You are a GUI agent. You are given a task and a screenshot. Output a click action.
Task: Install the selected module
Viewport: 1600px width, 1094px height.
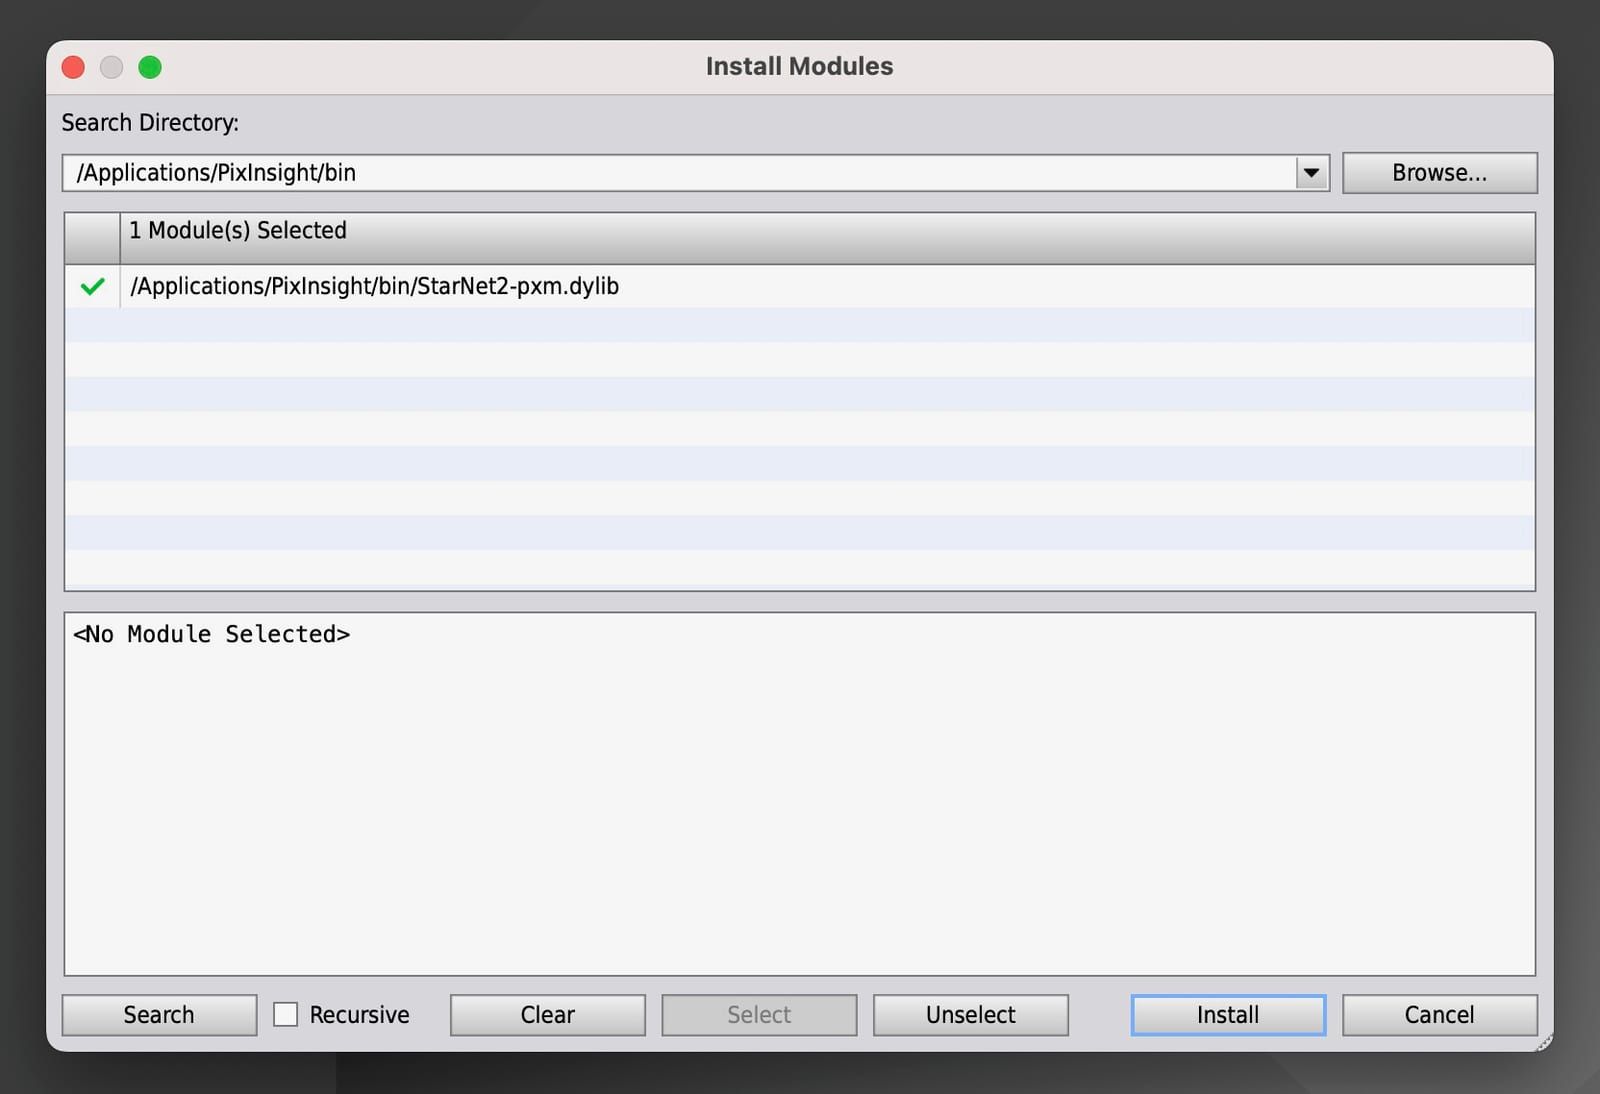[1228, 1015]
